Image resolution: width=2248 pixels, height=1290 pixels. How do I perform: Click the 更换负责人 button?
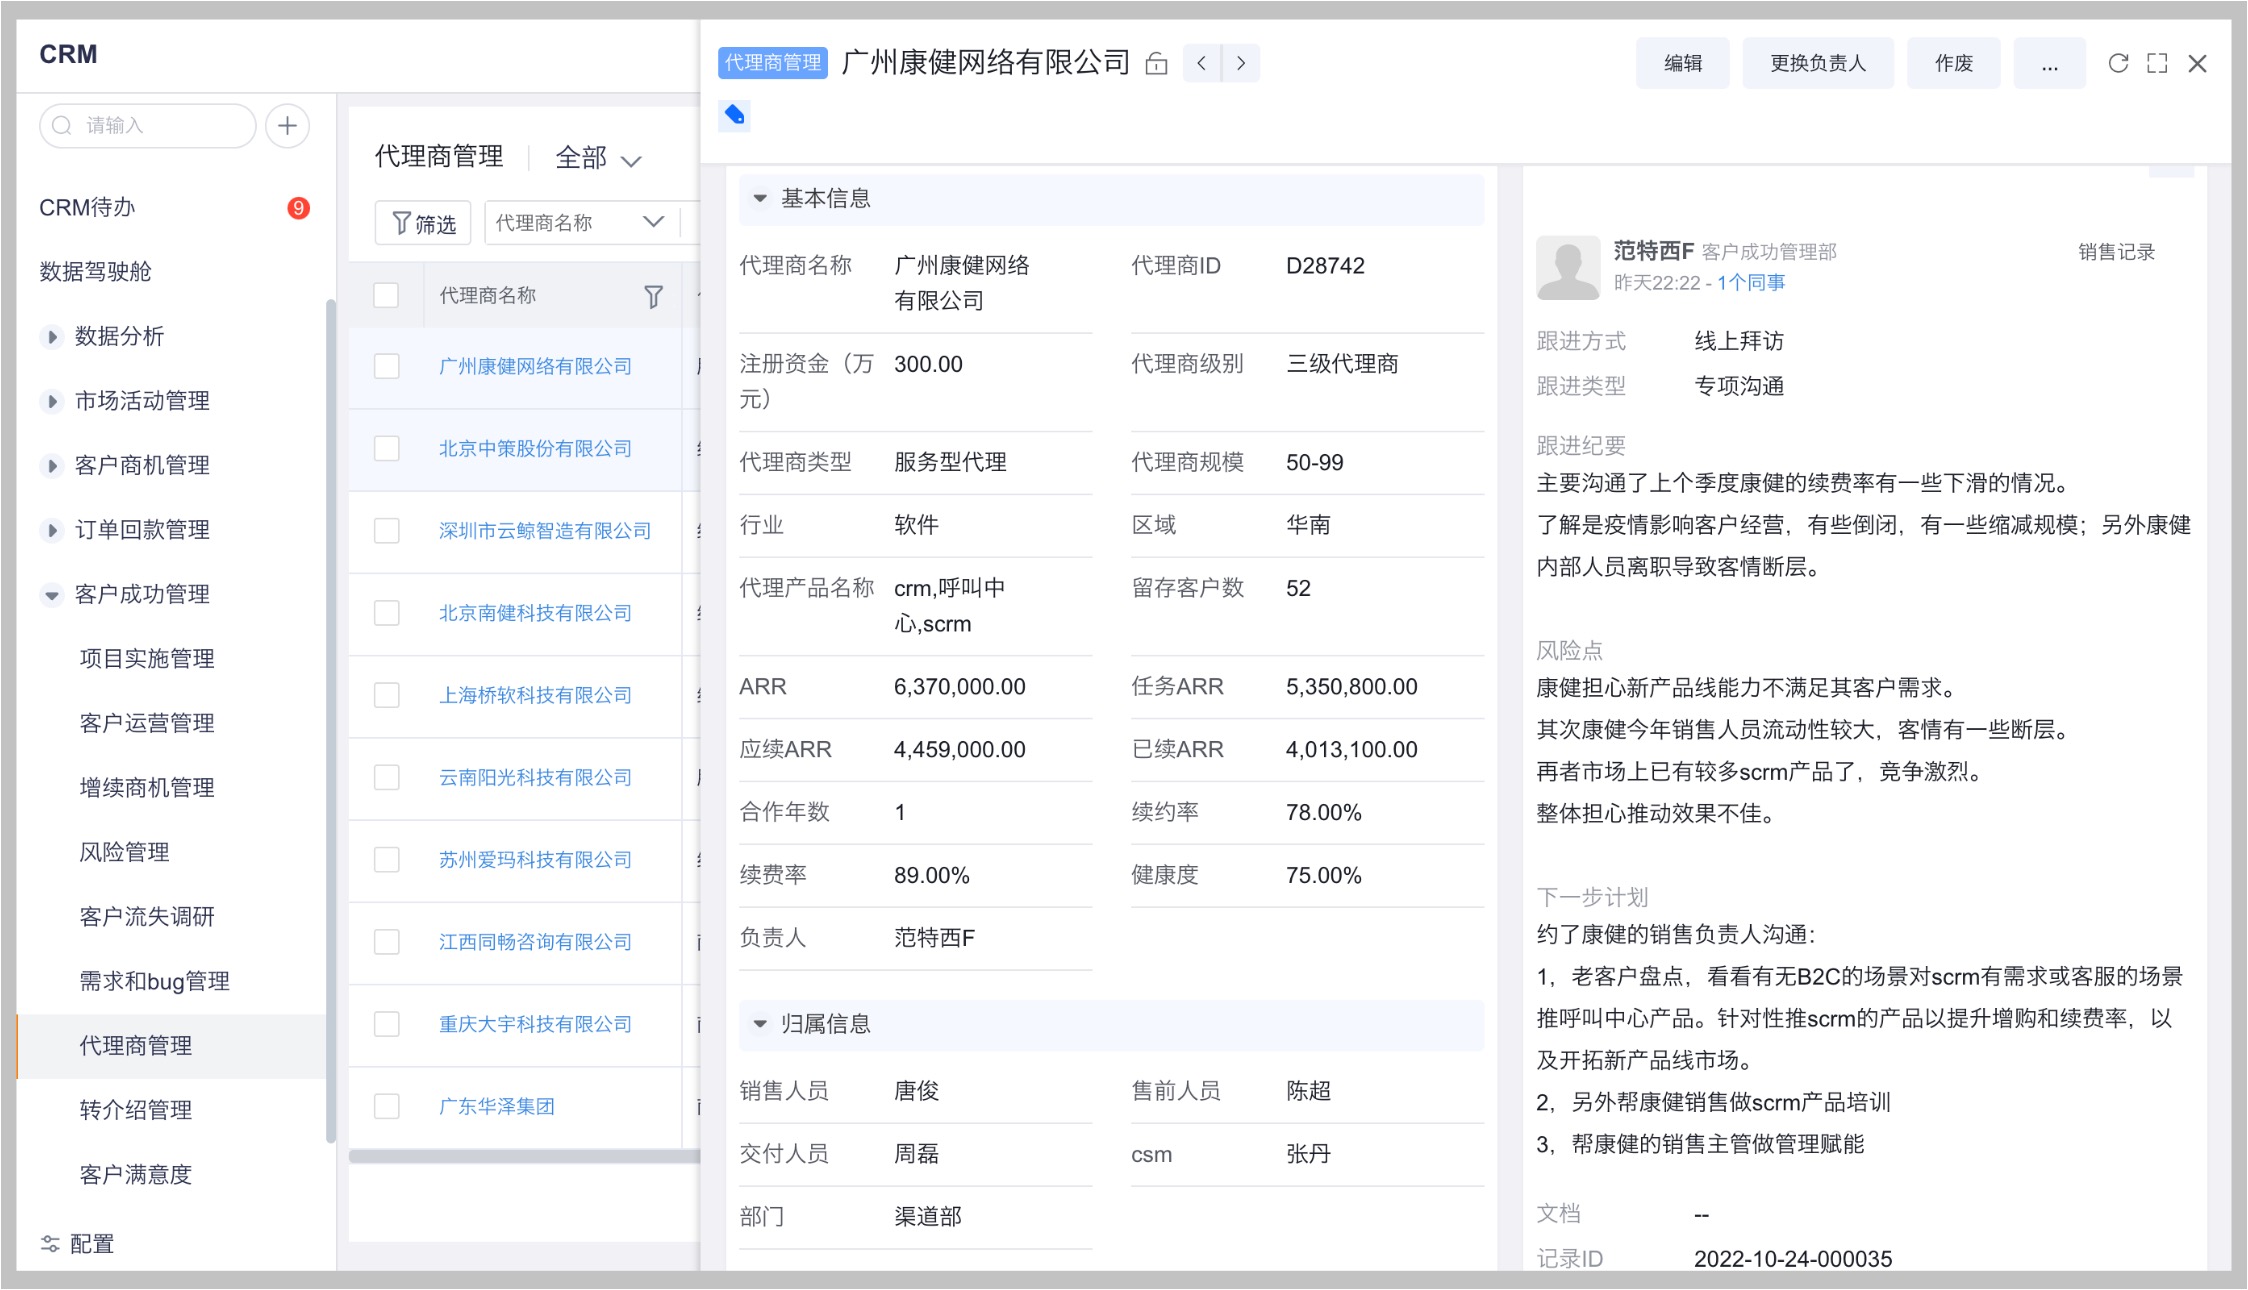click(1818, 63)
